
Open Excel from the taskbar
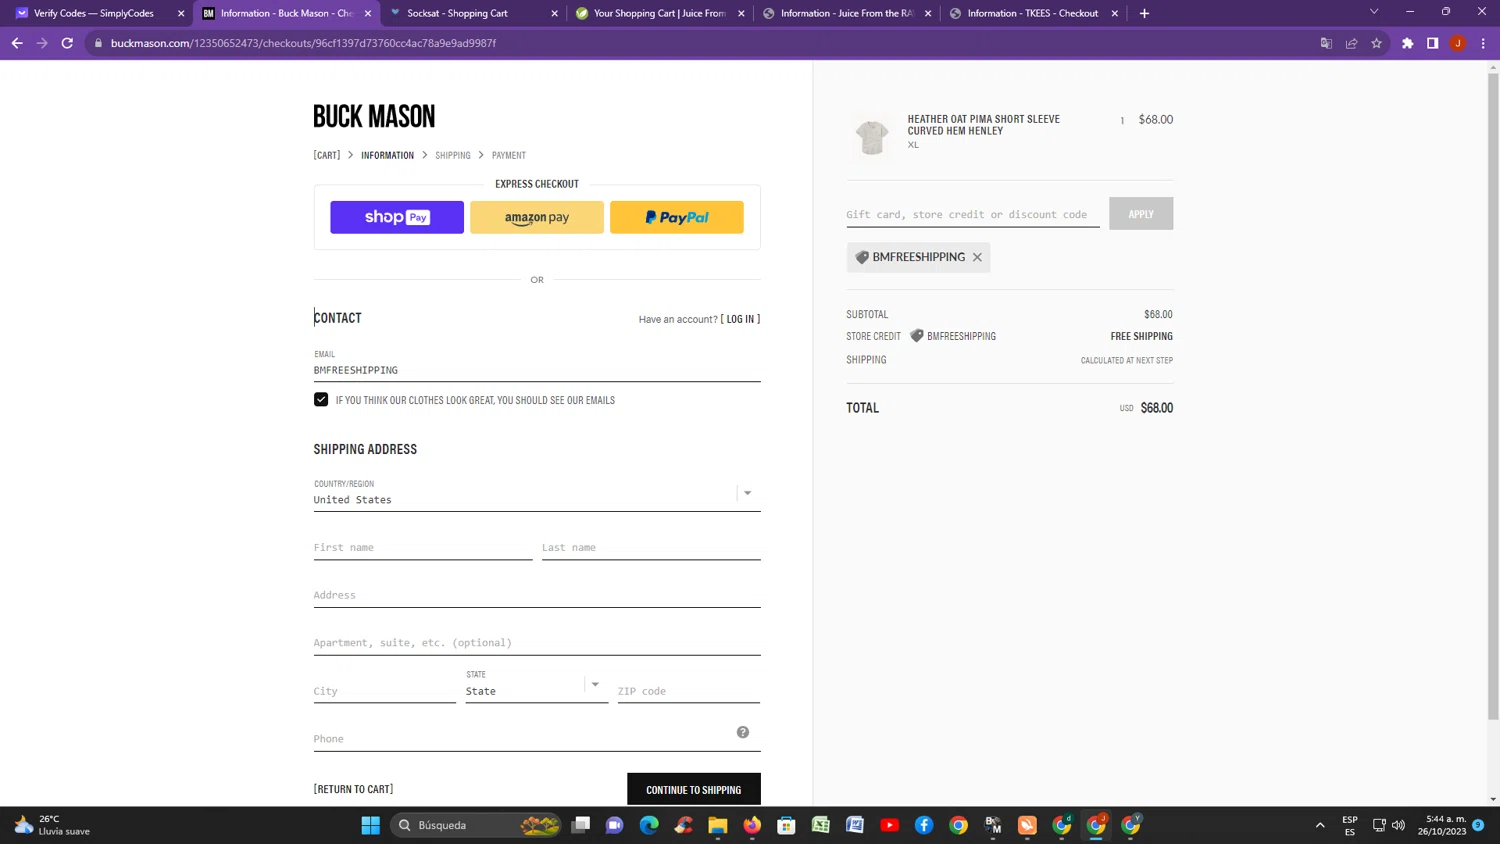(x=820, y=825)
